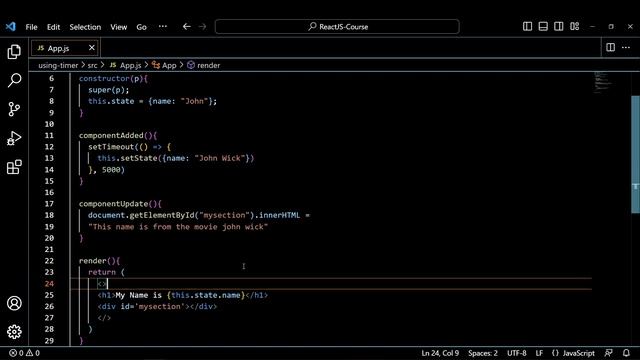Toggle the primary side bar layout icon
The image size is (640, 360).
pos(527,27)
